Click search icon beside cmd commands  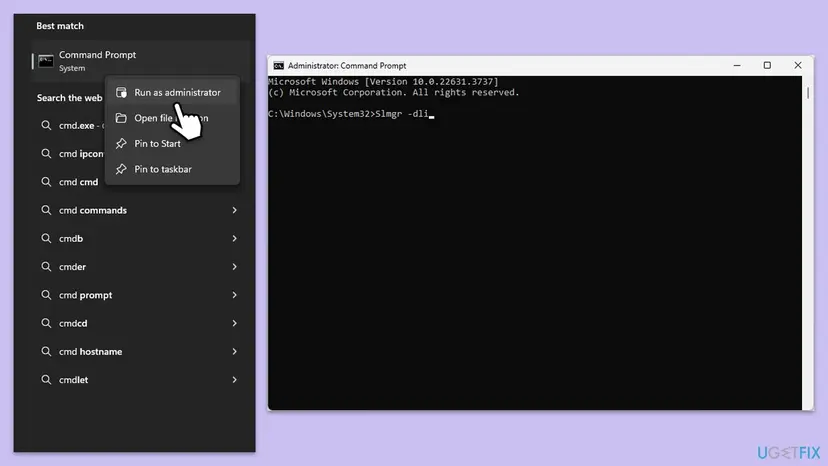tap(46, 210)
